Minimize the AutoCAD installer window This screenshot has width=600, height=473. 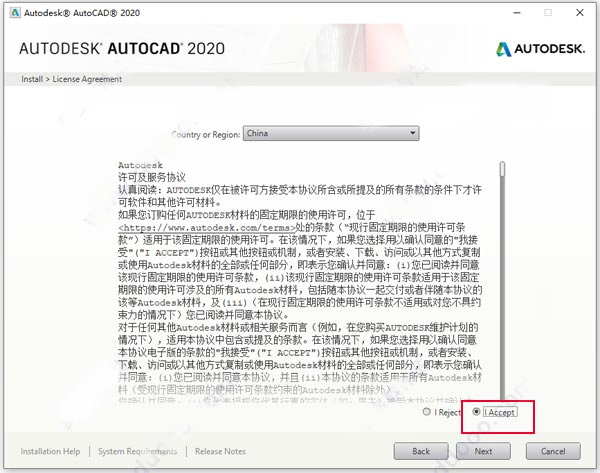(517, 13)
